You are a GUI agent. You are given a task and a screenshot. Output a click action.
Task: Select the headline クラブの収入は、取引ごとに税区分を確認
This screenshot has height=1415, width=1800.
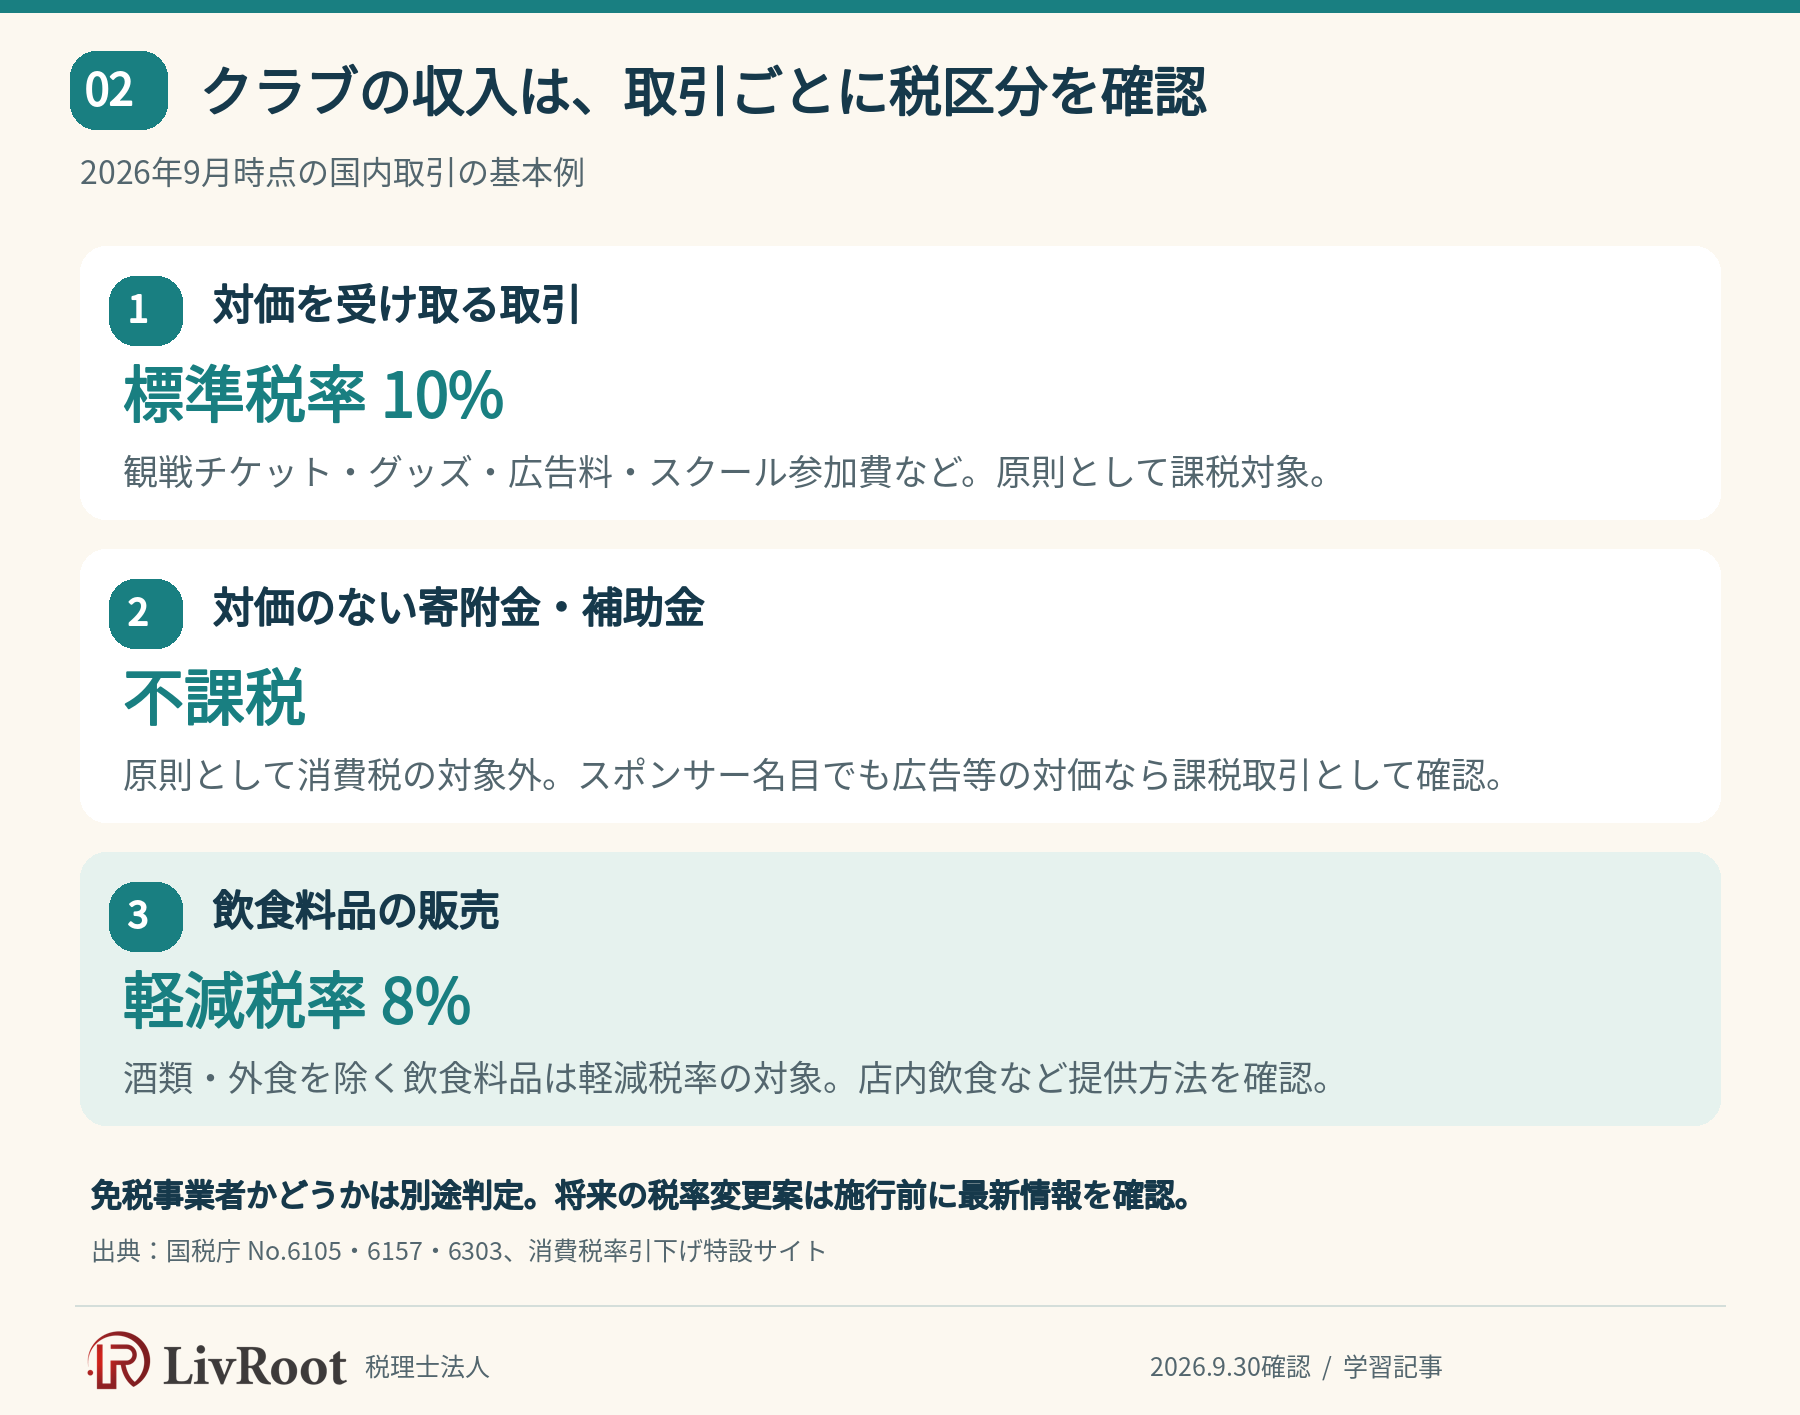704,91
